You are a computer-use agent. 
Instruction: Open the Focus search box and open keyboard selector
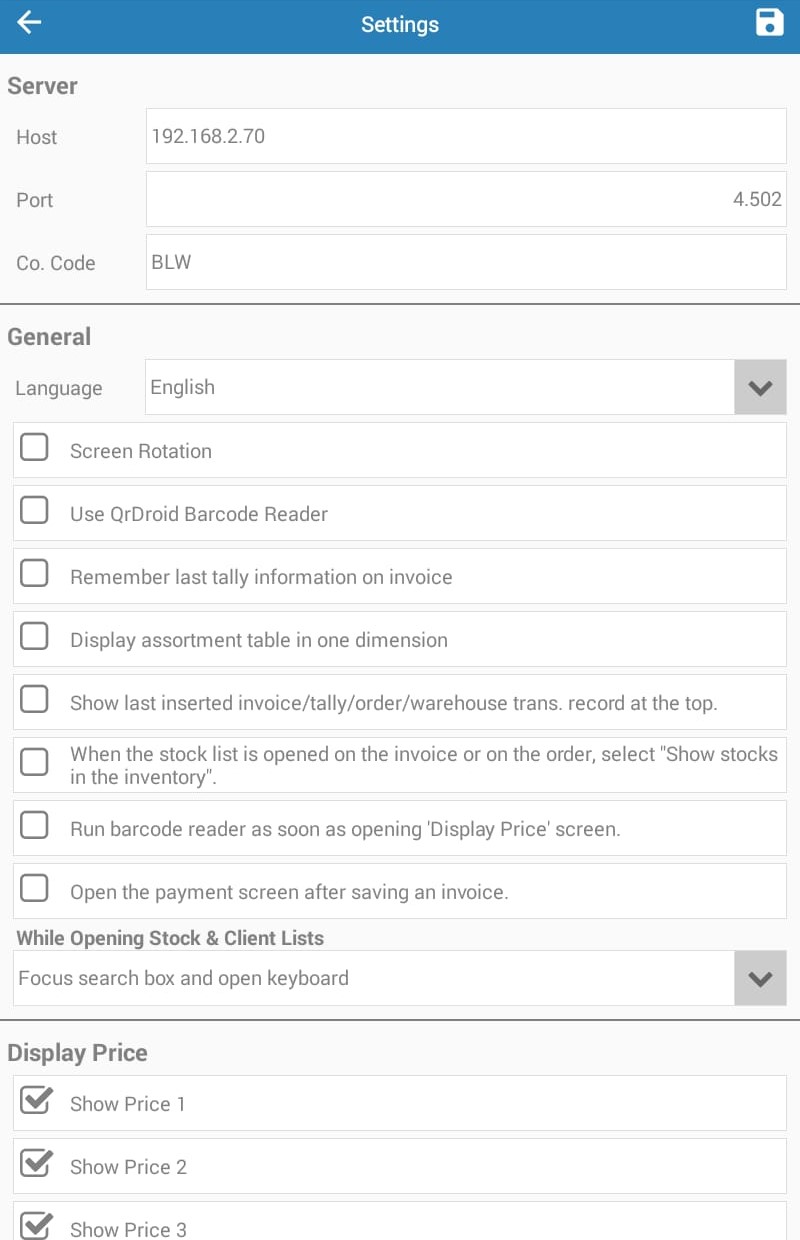(x=400, y=978)
